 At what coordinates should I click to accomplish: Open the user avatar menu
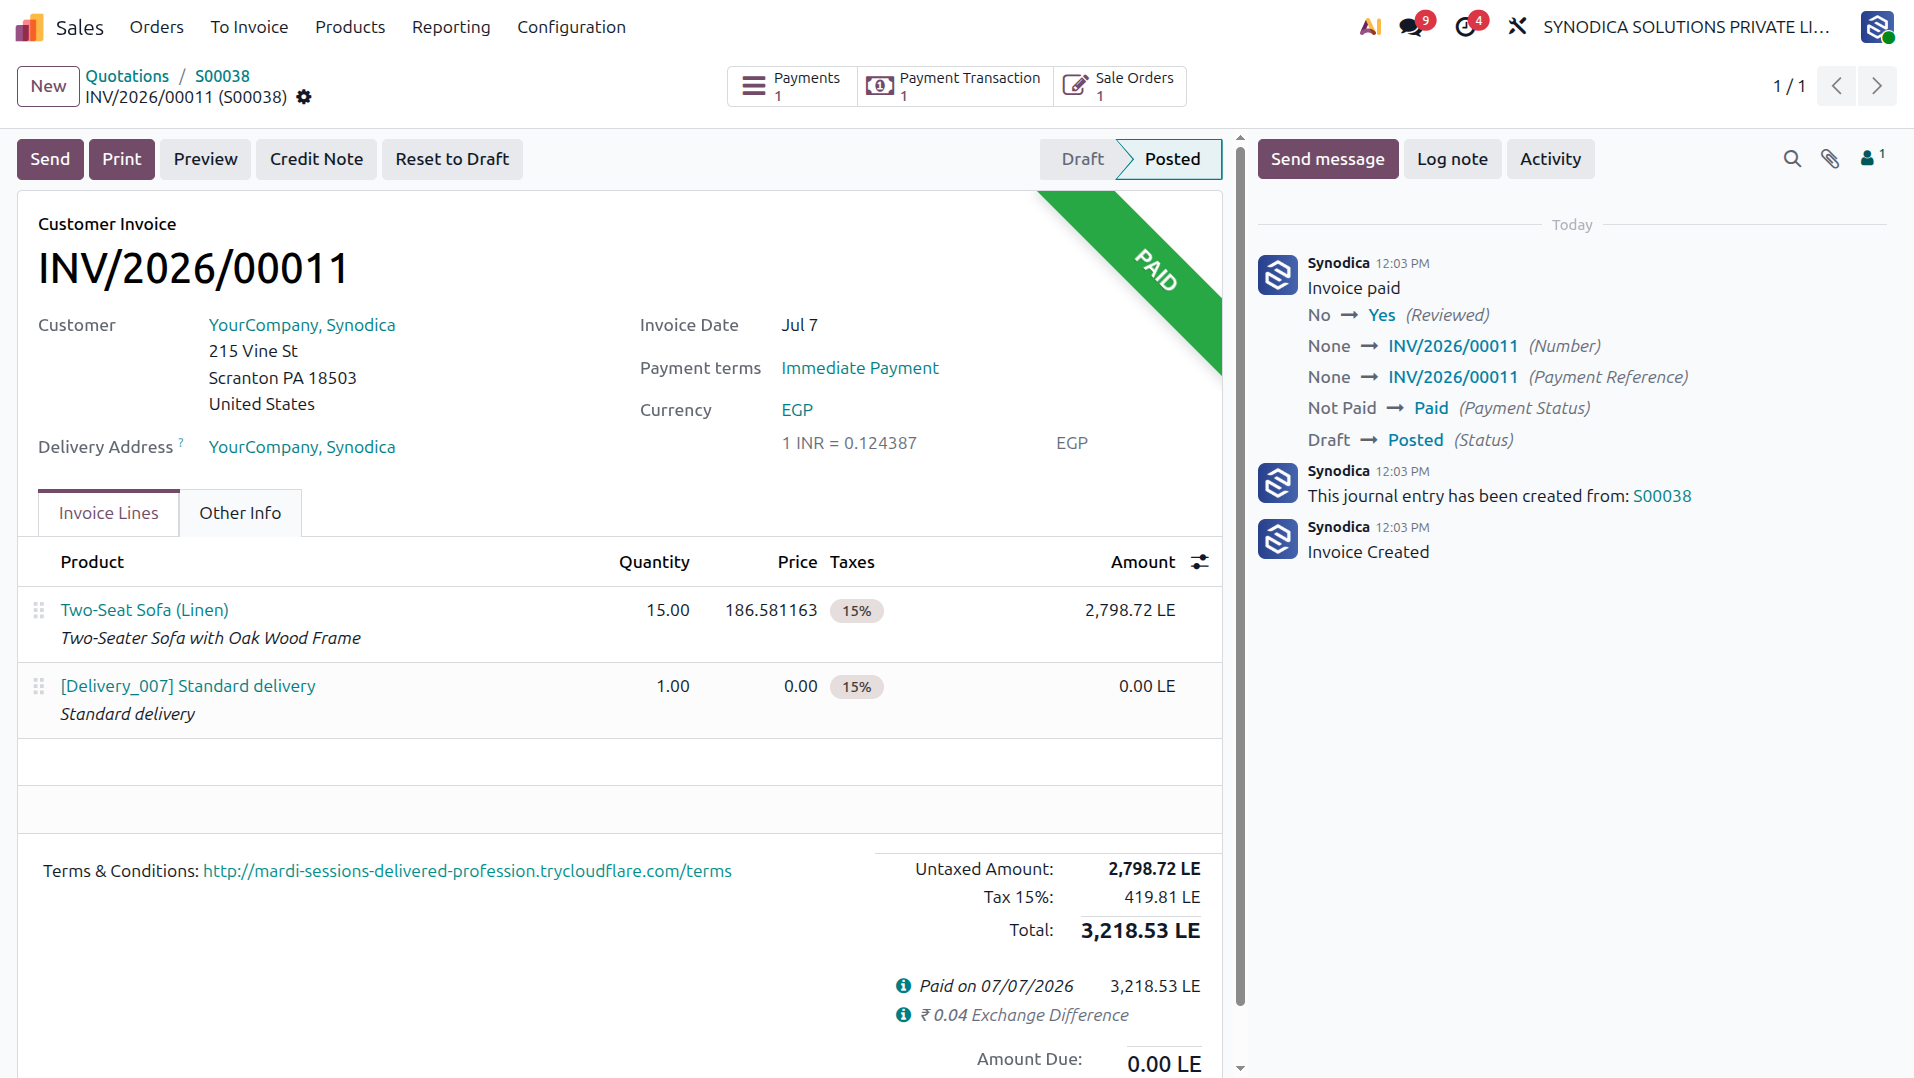click(x=1877, y=27)
